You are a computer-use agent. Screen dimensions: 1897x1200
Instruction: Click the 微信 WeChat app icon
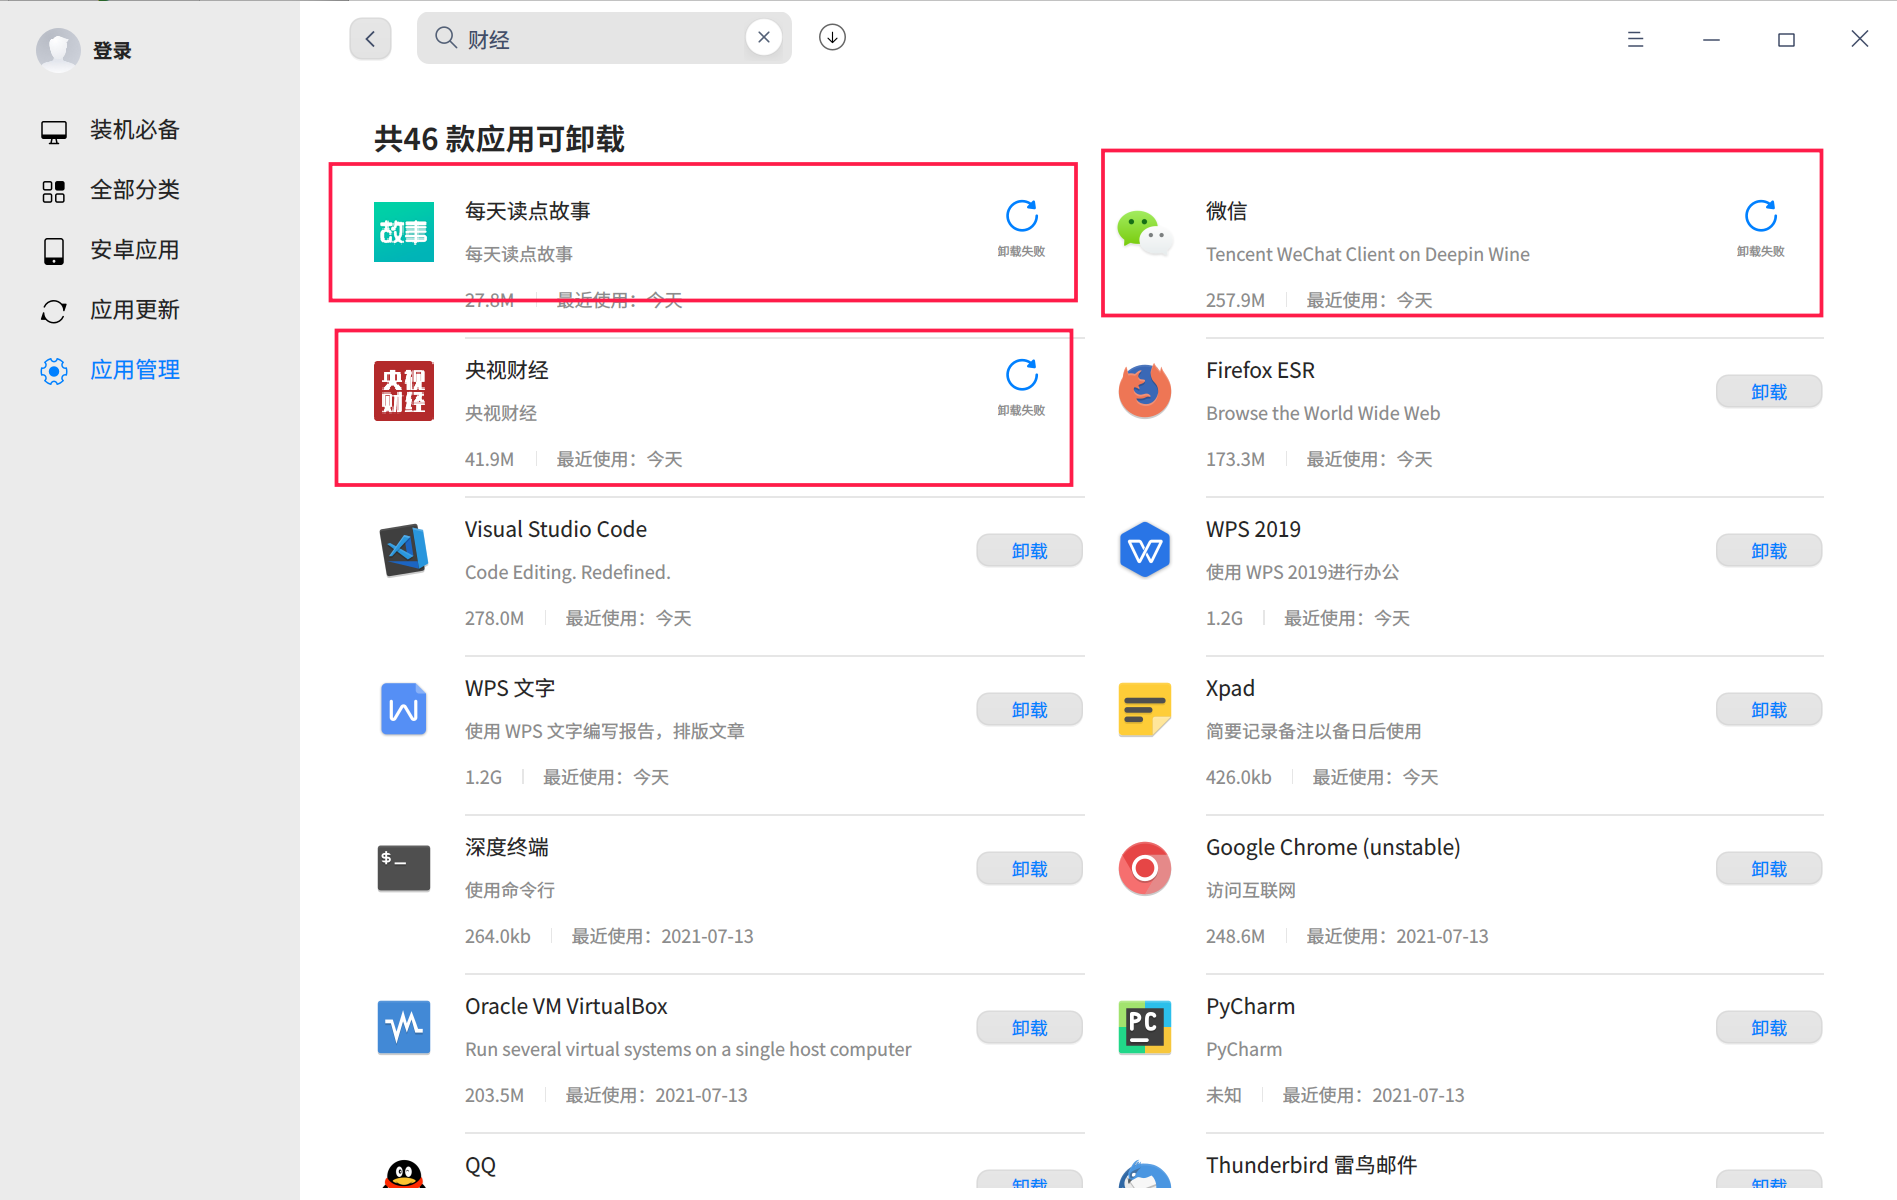click(1145, 232)
